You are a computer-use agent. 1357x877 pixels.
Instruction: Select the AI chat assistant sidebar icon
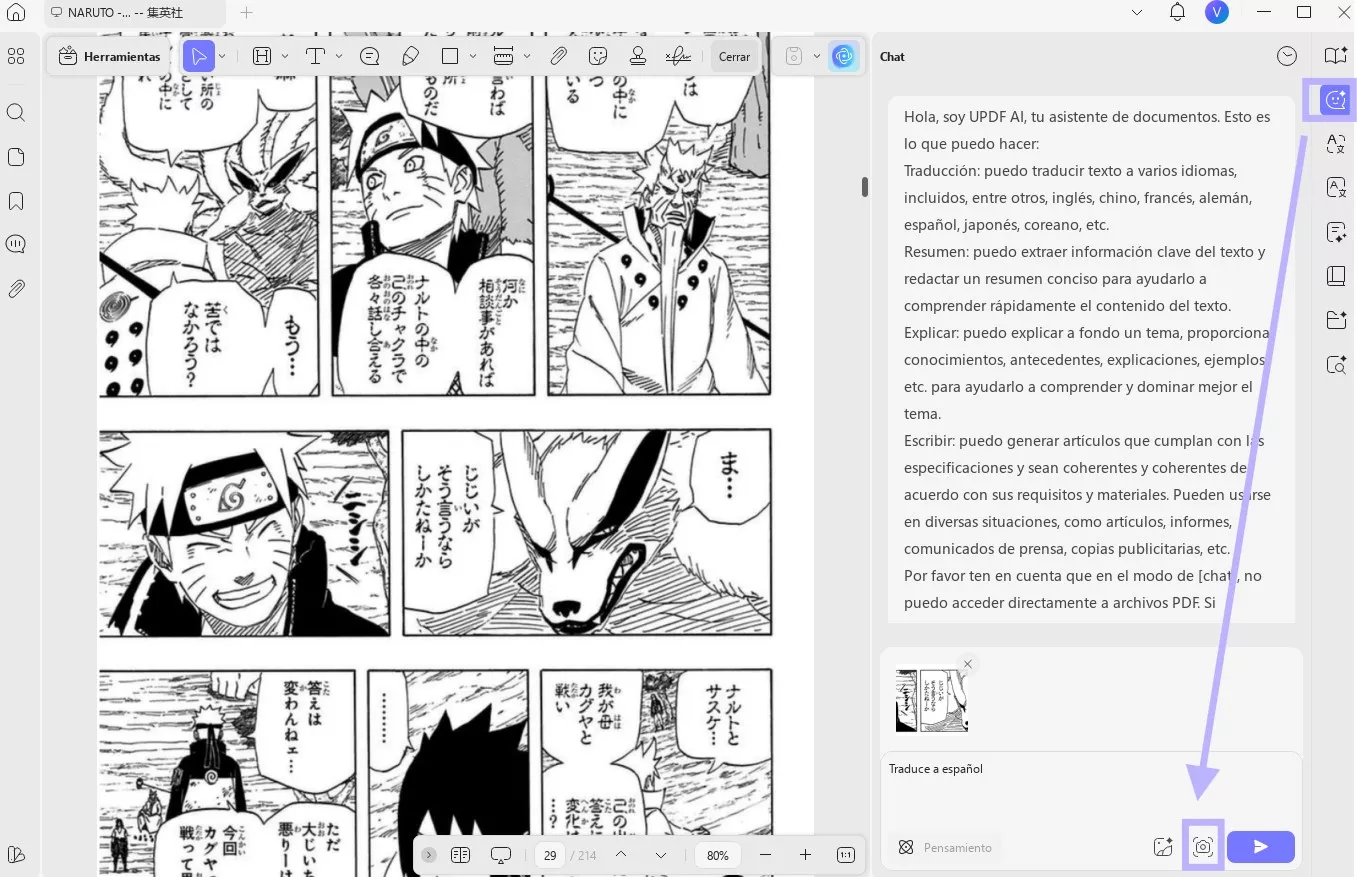point(1336,99)
